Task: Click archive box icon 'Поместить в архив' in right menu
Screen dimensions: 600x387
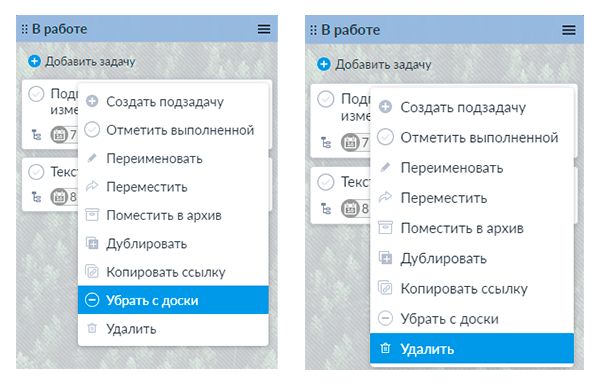Action: click(385, 228)
